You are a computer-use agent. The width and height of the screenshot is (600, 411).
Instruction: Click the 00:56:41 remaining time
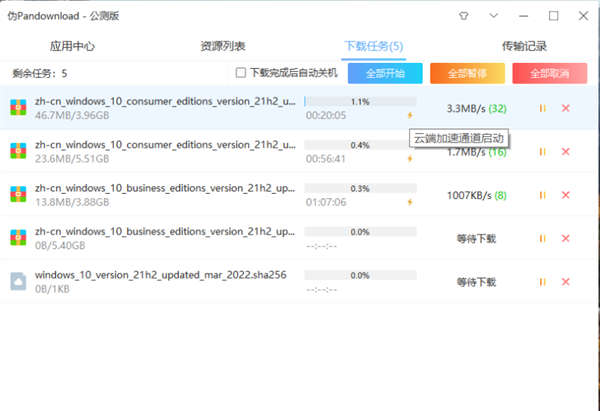(326, 158)
